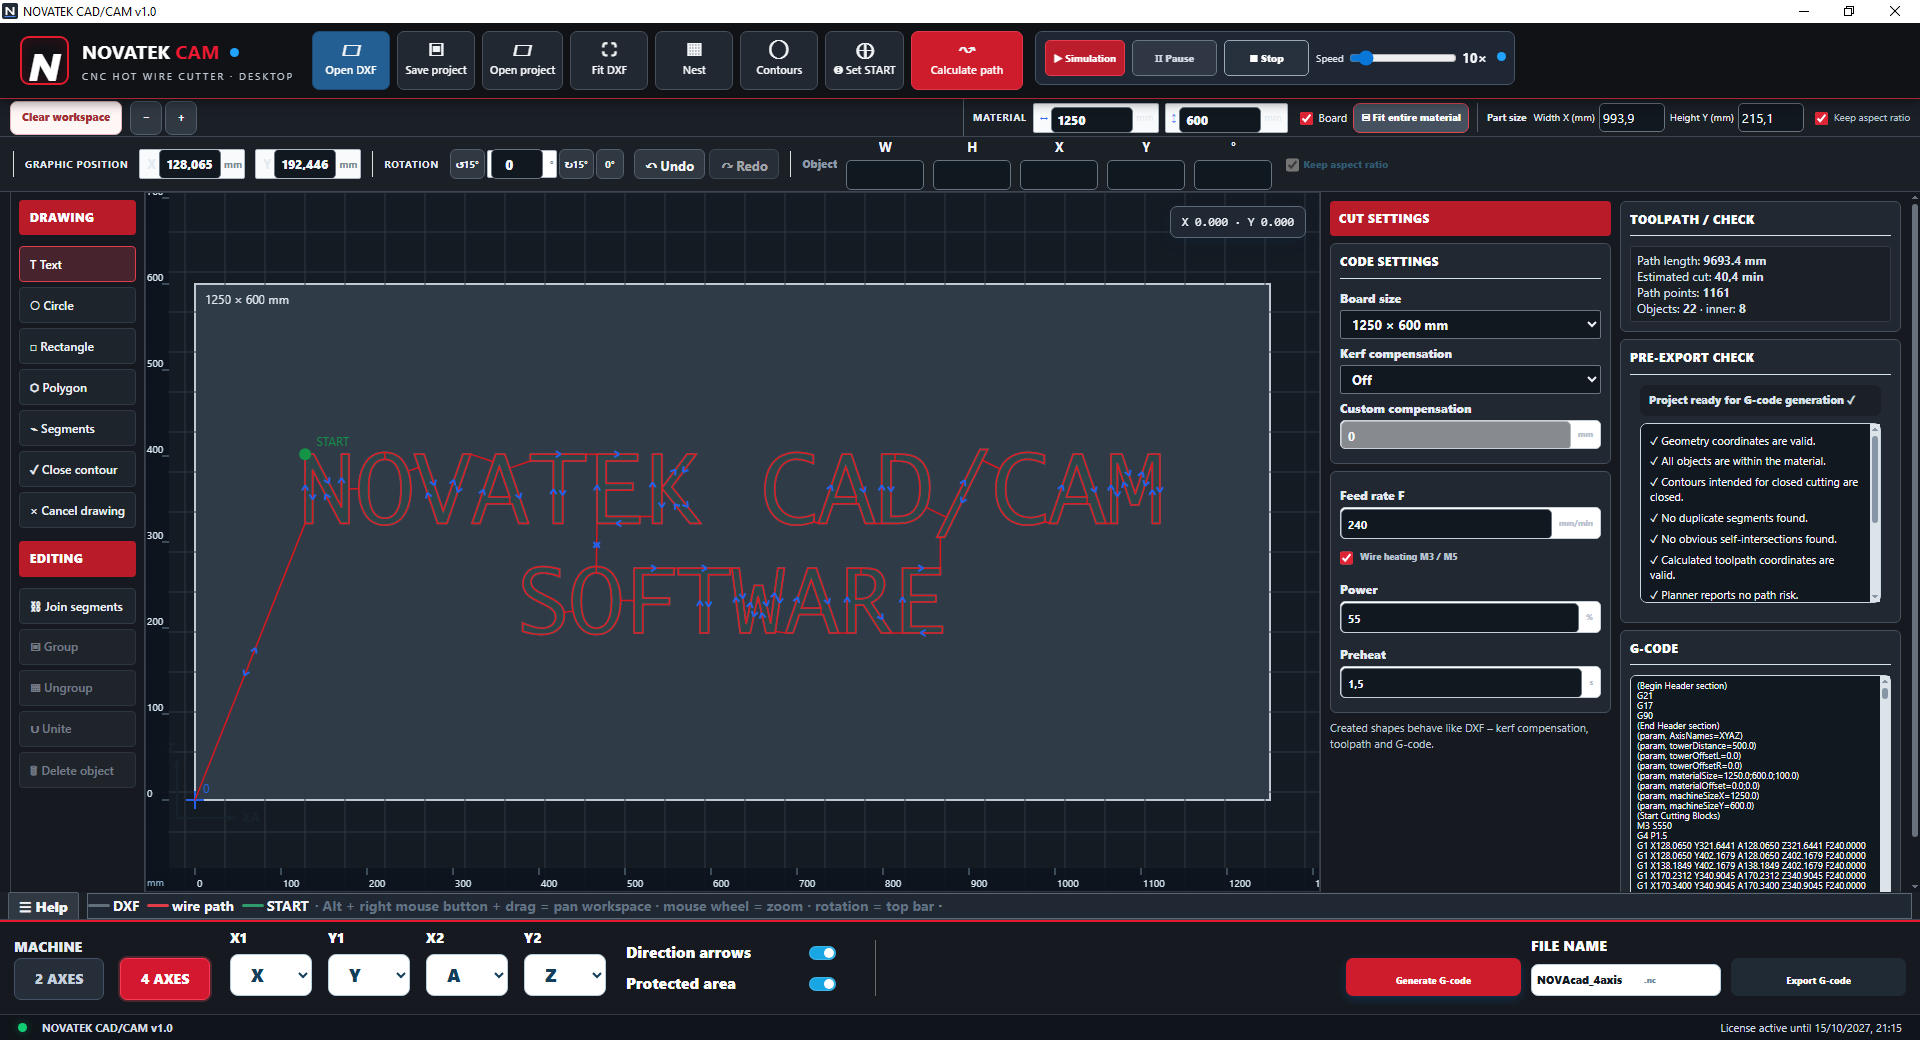1920x1040 pixels.
Task: Open a DXF file
Action: tap(350, 60)
